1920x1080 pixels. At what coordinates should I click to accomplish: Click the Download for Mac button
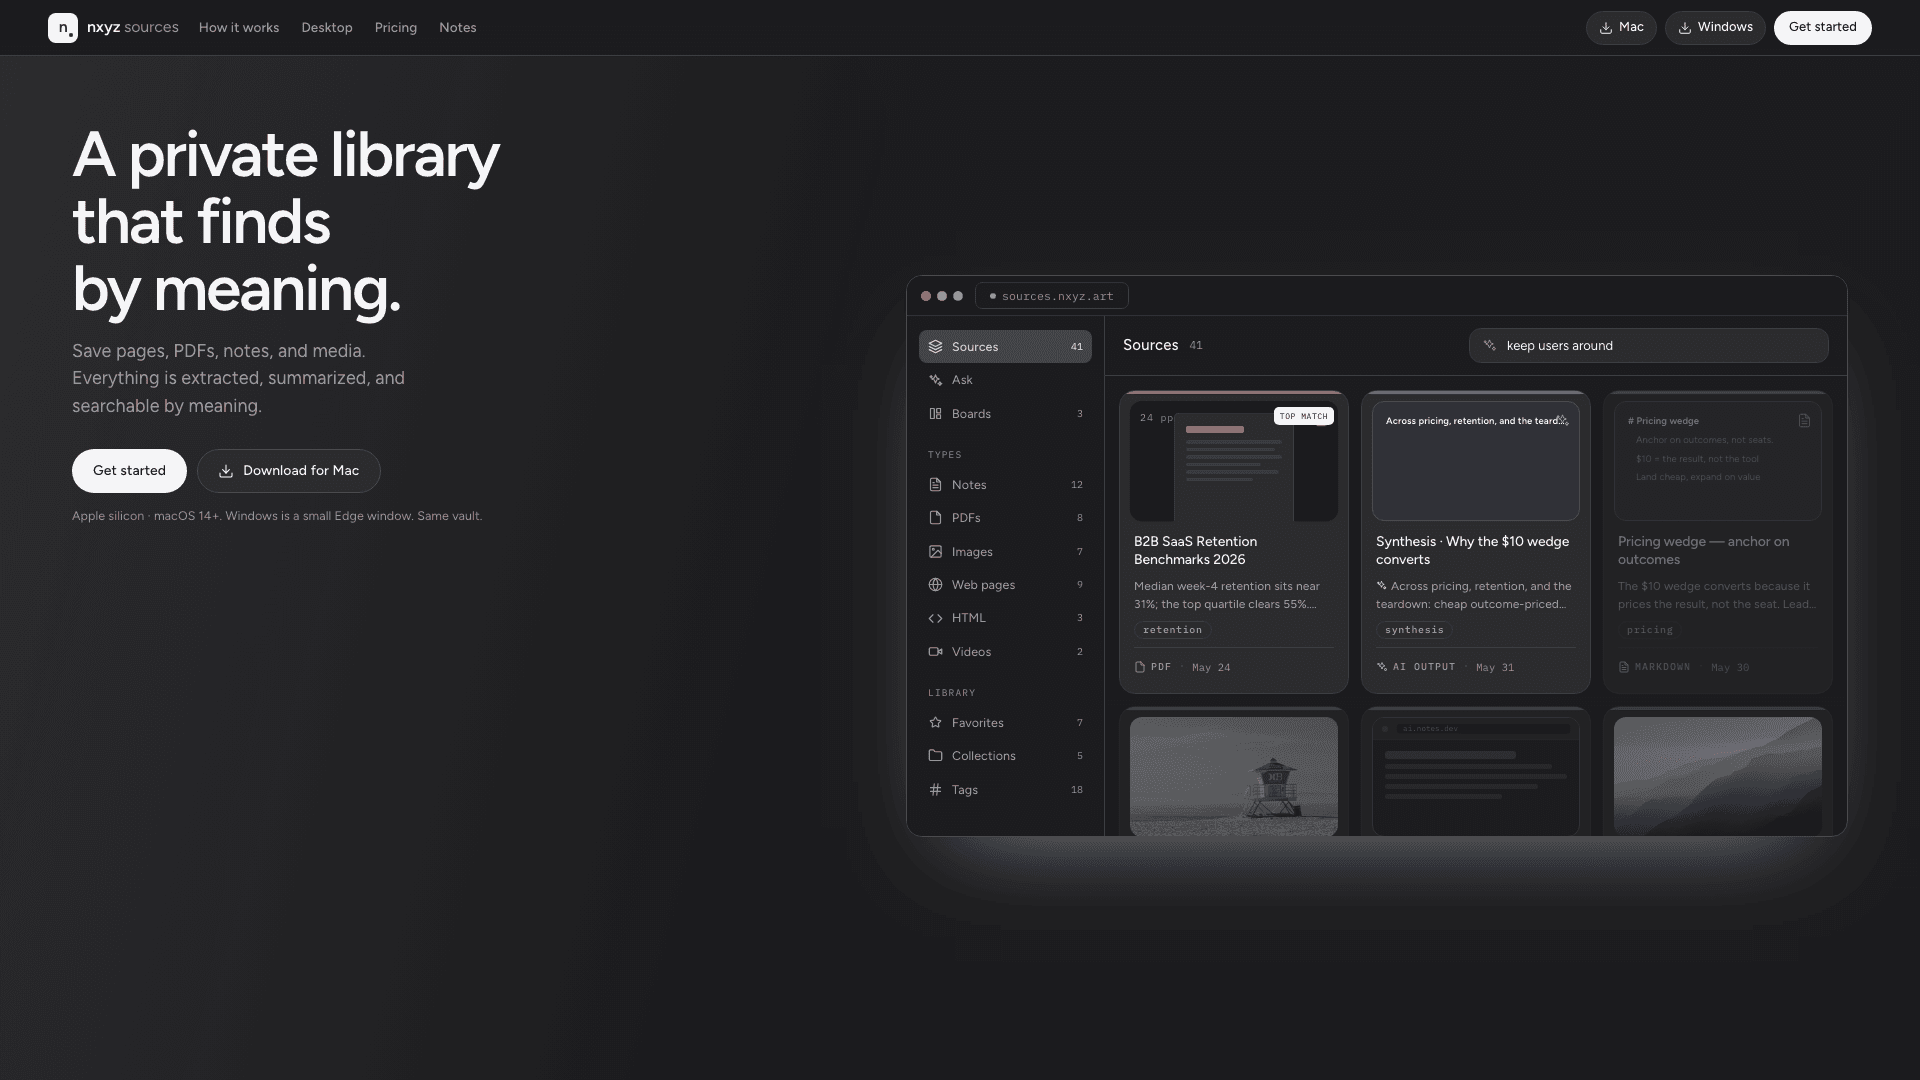click(x=289, y=471)
